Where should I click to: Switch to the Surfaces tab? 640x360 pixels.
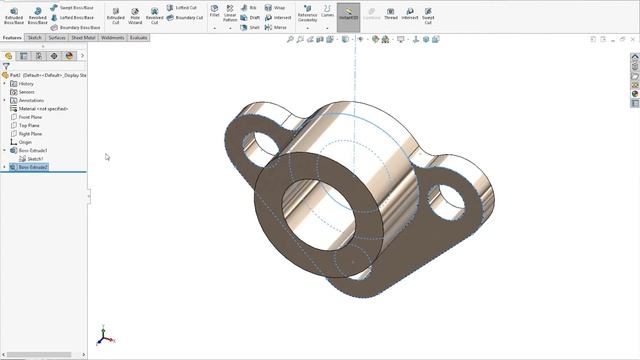[x=57, y=38]
